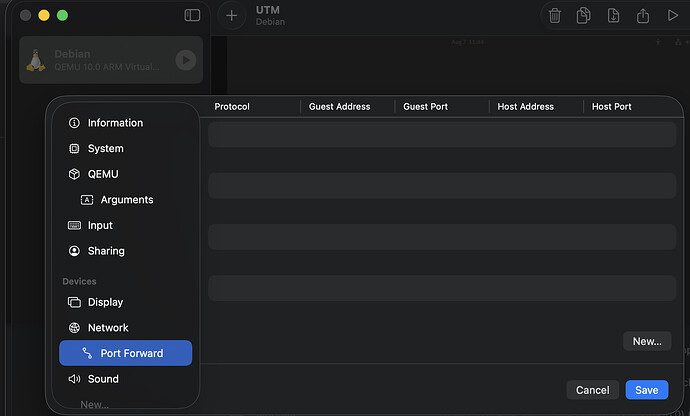
Task: Open the Information settings section
Action: 125,123
